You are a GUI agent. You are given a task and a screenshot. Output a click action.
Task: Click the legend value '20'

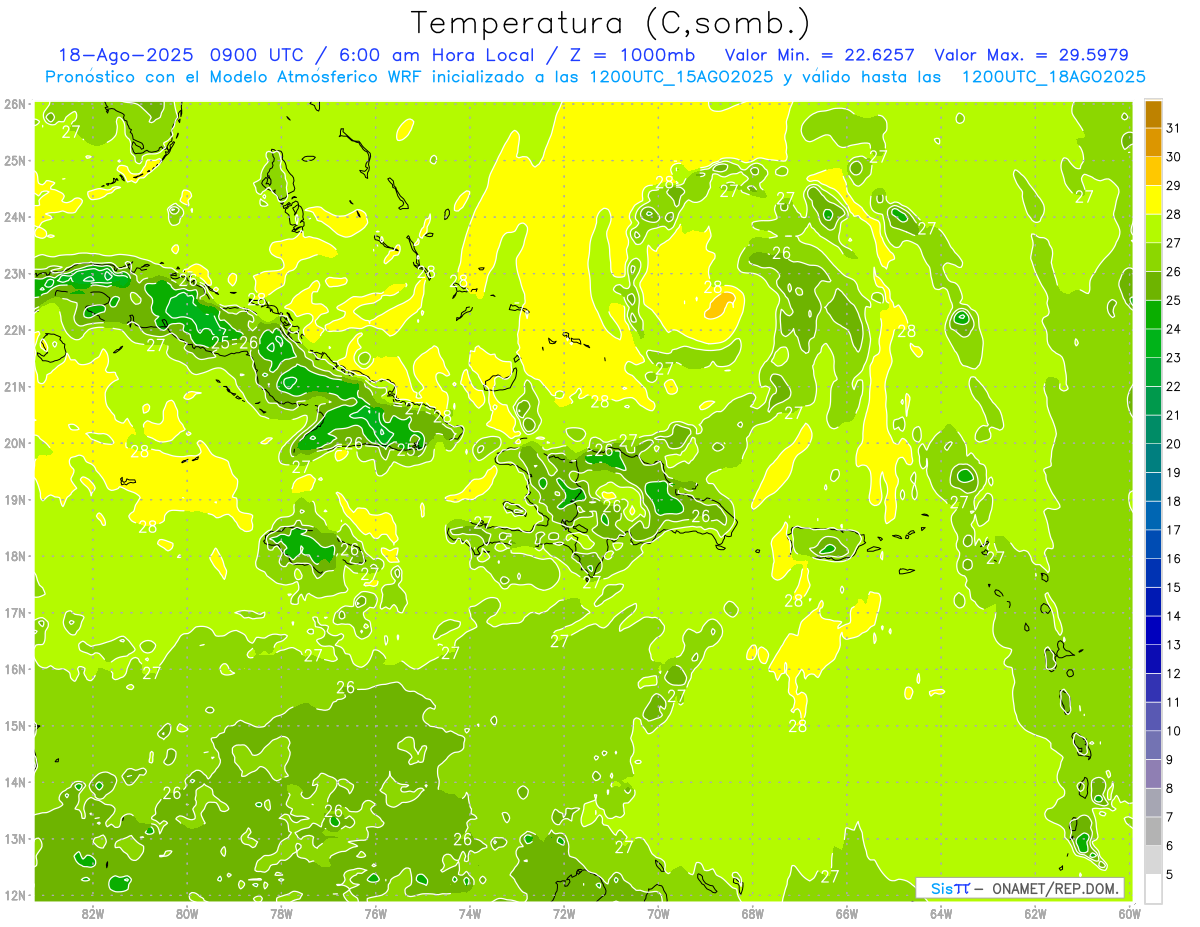[x=1174, y=444]
